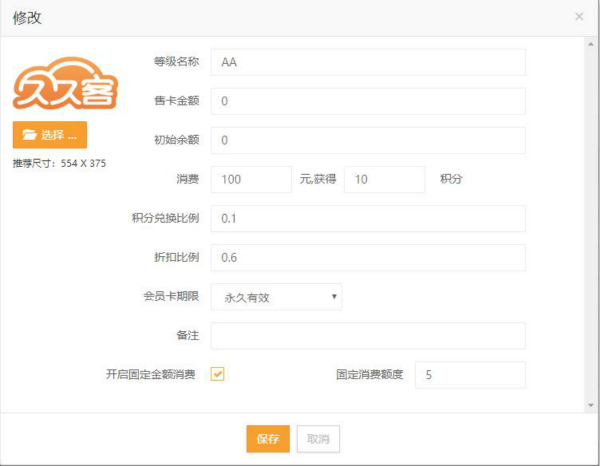
Task: Click into the 备注 remarks field
Action: (x=368, y=335)
